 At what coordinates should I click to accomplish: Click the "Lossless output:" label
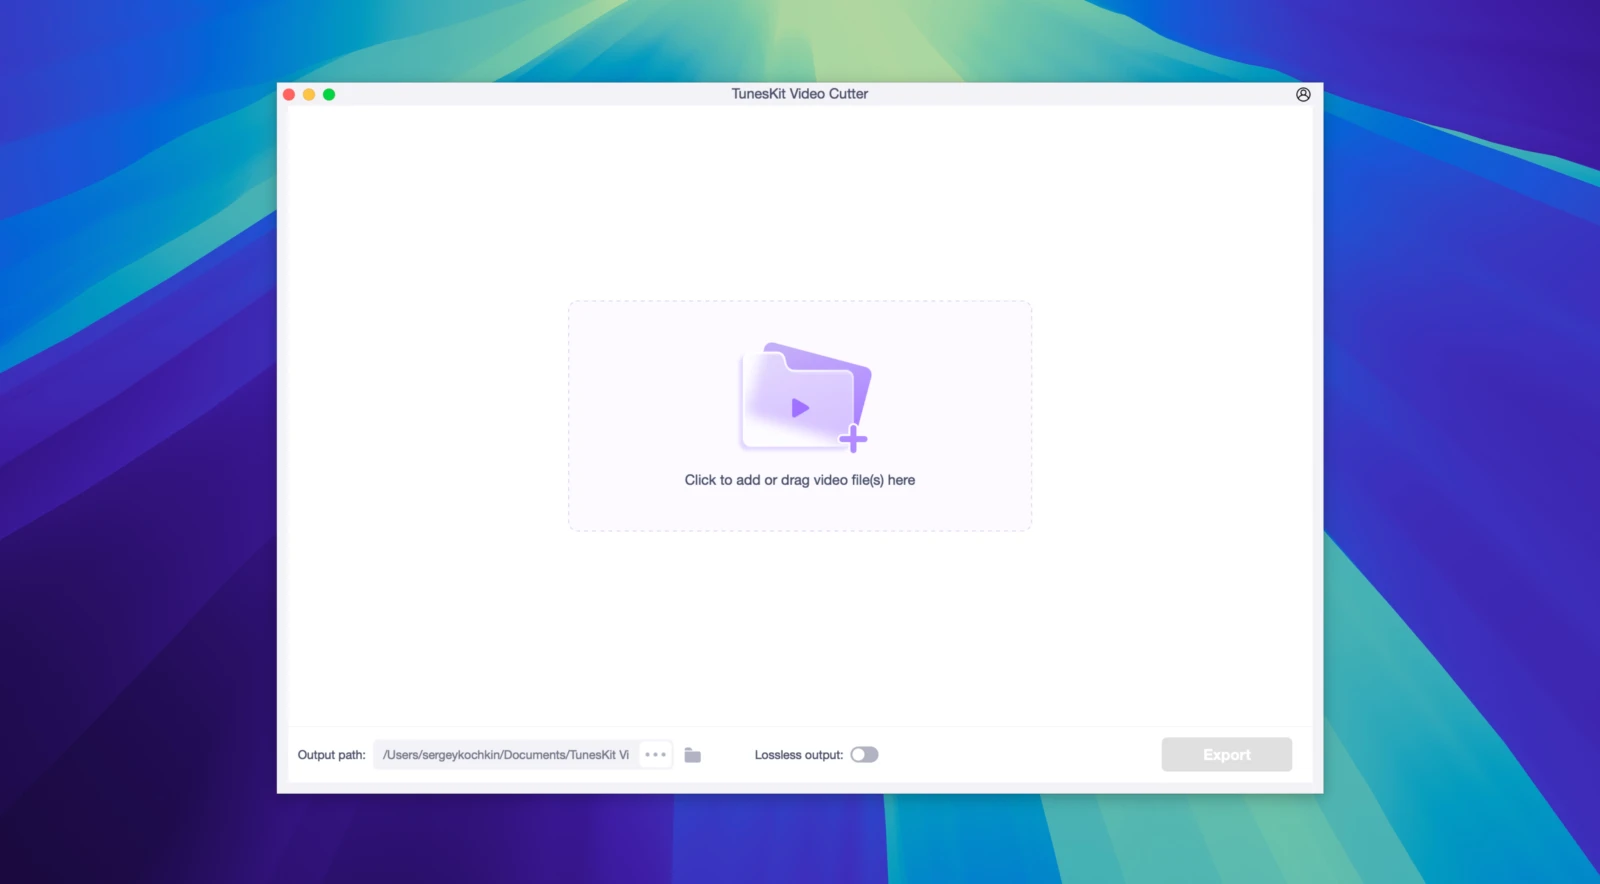pyautogui.click(x=798, y=755)
